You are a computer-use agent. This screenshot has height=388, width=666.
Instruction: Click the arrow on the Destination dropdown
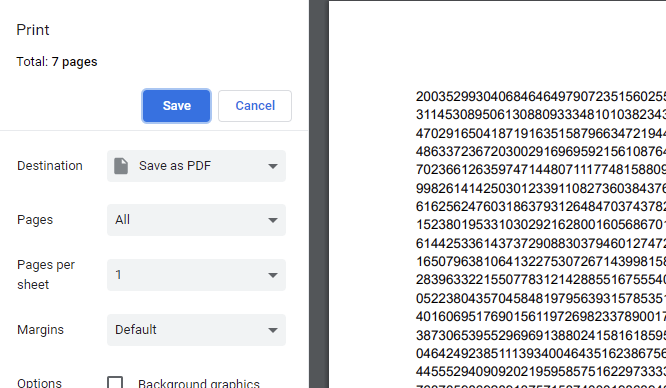coord(273,166)
